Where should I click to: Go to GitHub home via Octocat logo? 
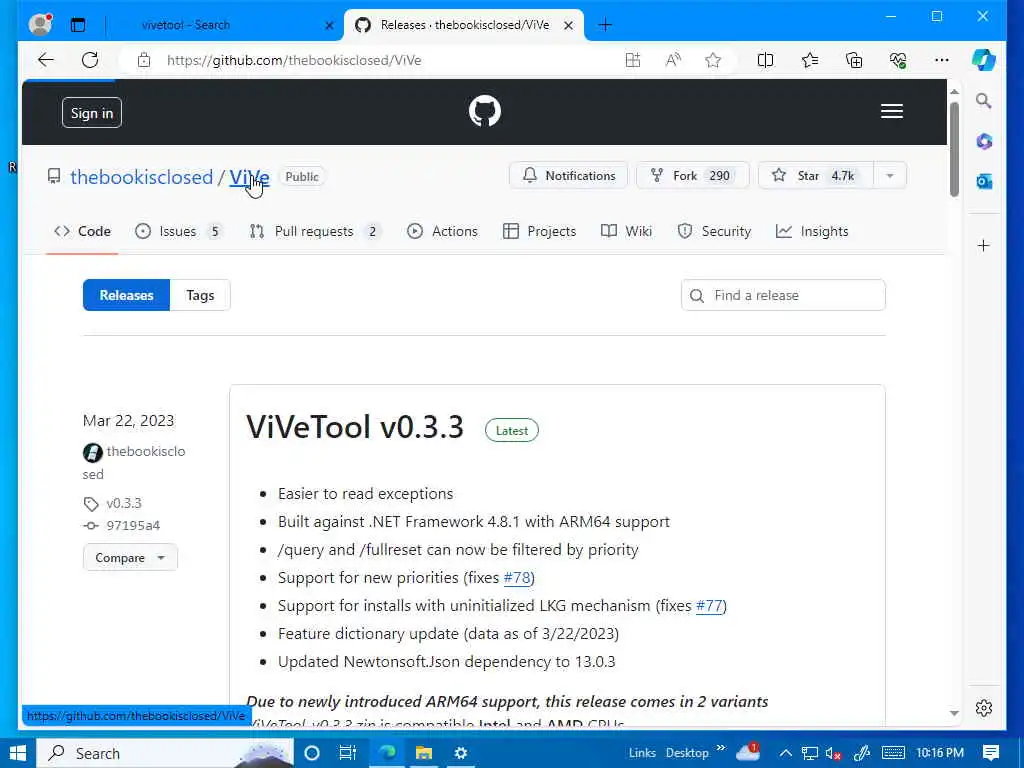(x=485, y=111)
